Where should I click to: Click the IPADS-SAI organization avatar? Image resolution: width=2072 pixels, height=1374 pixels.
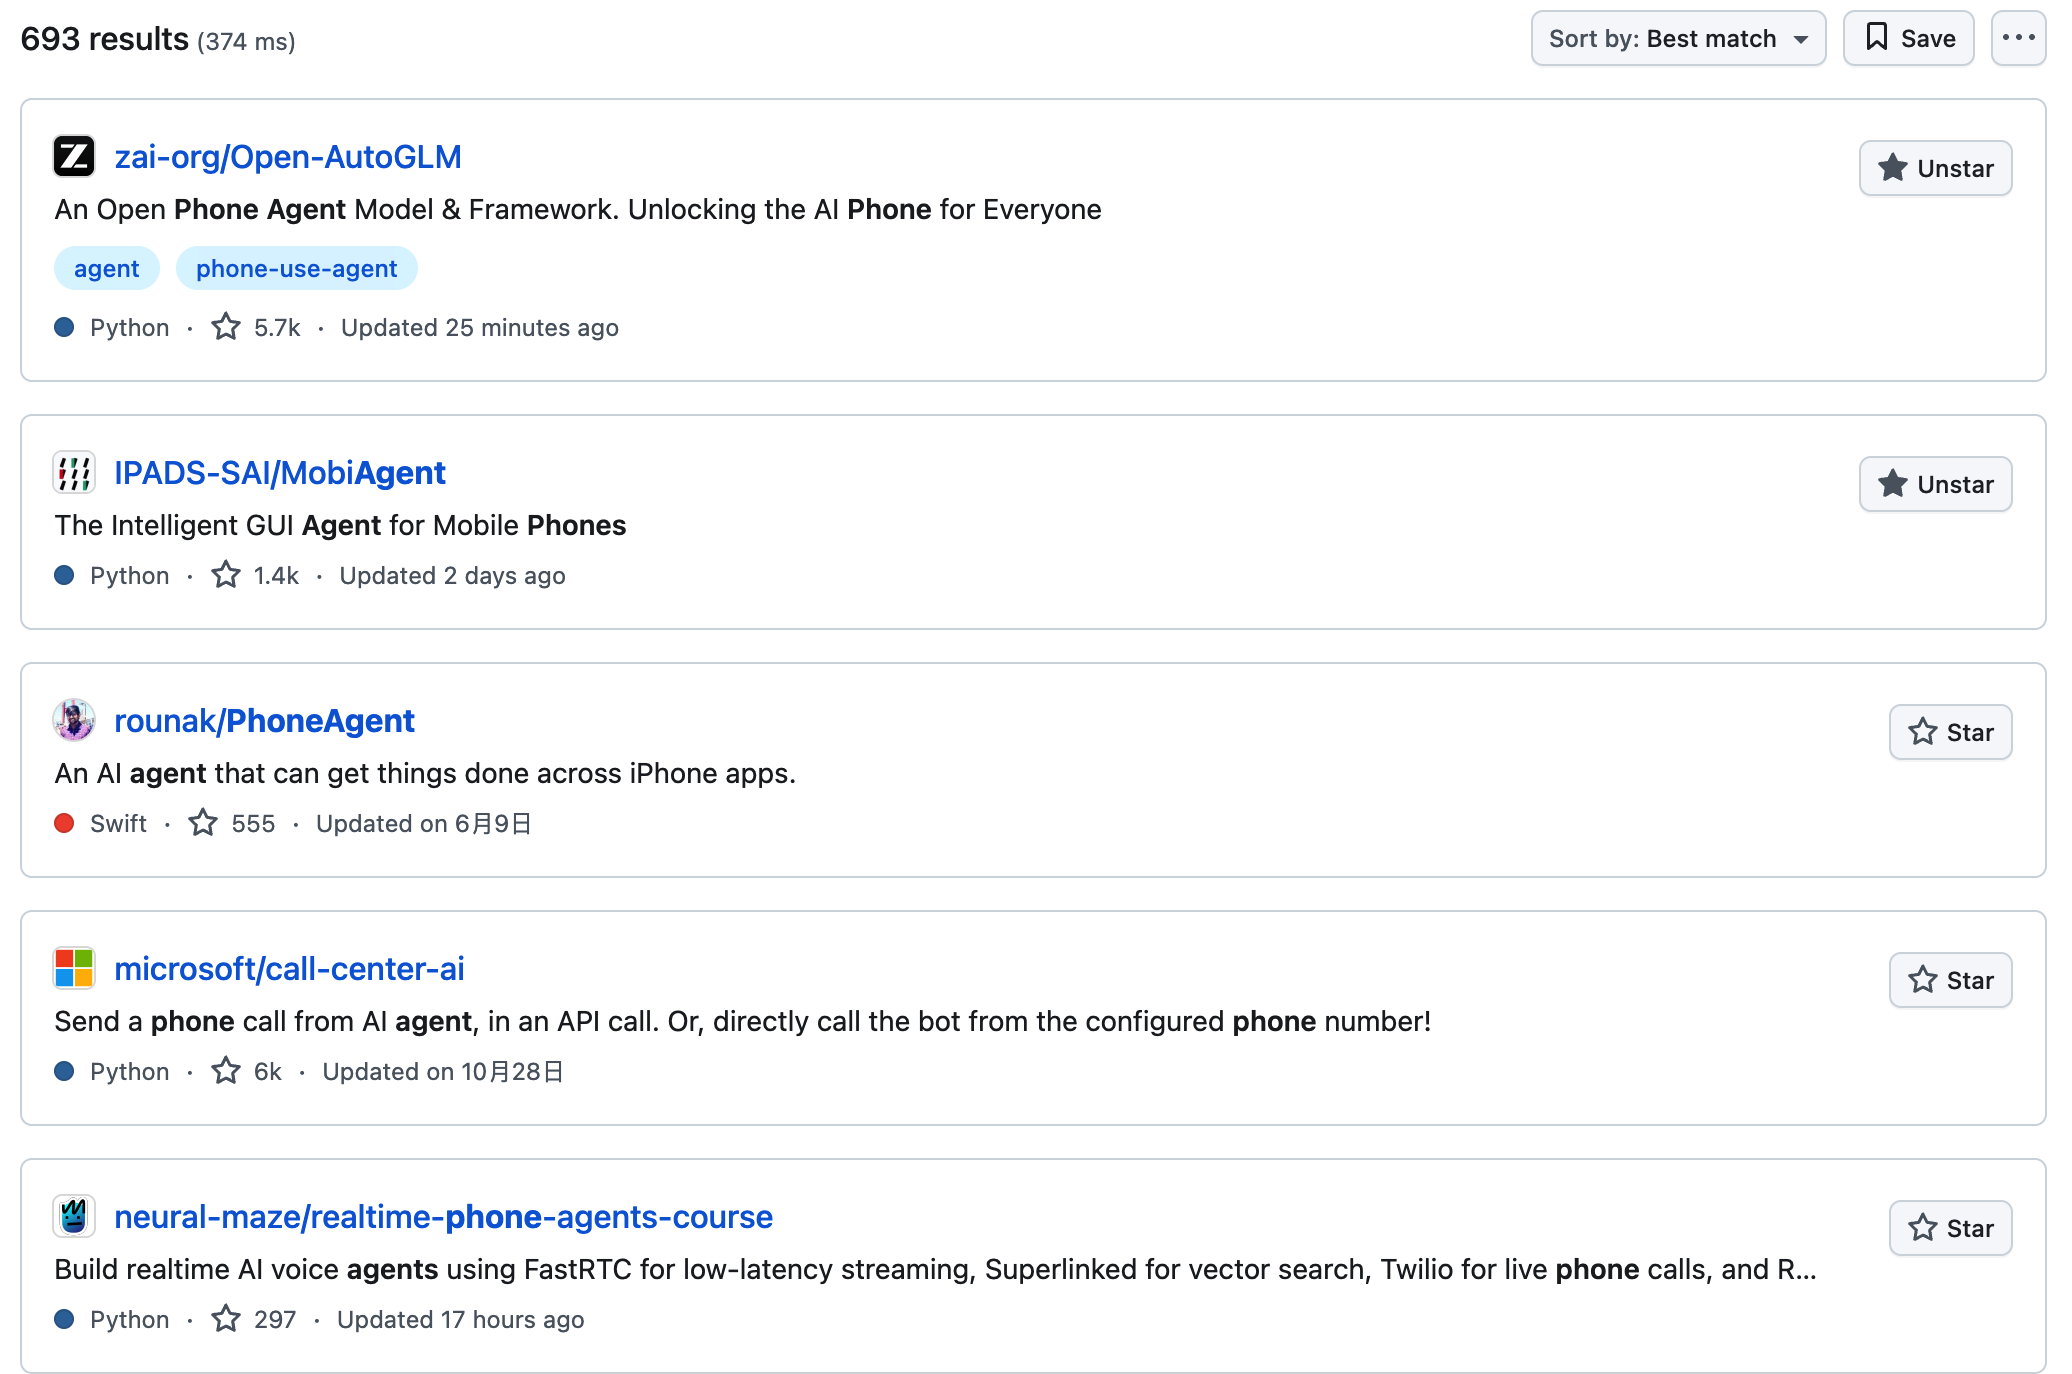tap(73, 473)
